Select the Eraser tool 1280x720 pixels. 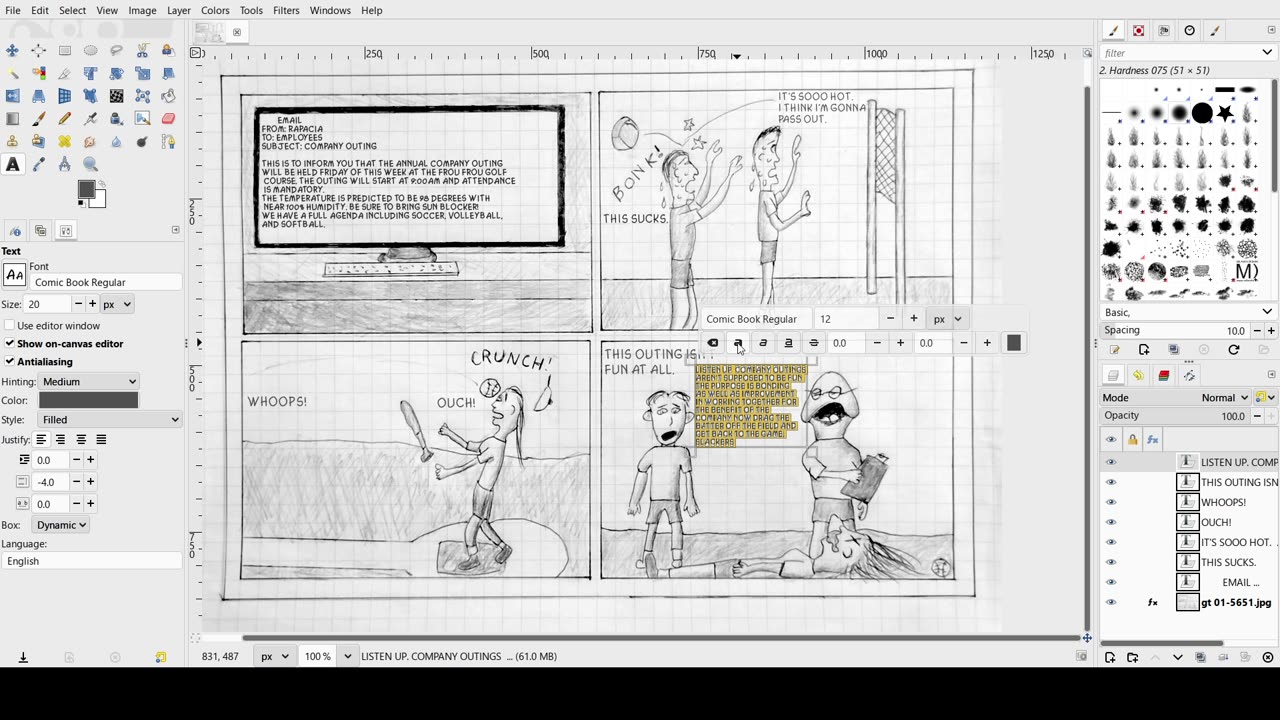pos(169,119)
